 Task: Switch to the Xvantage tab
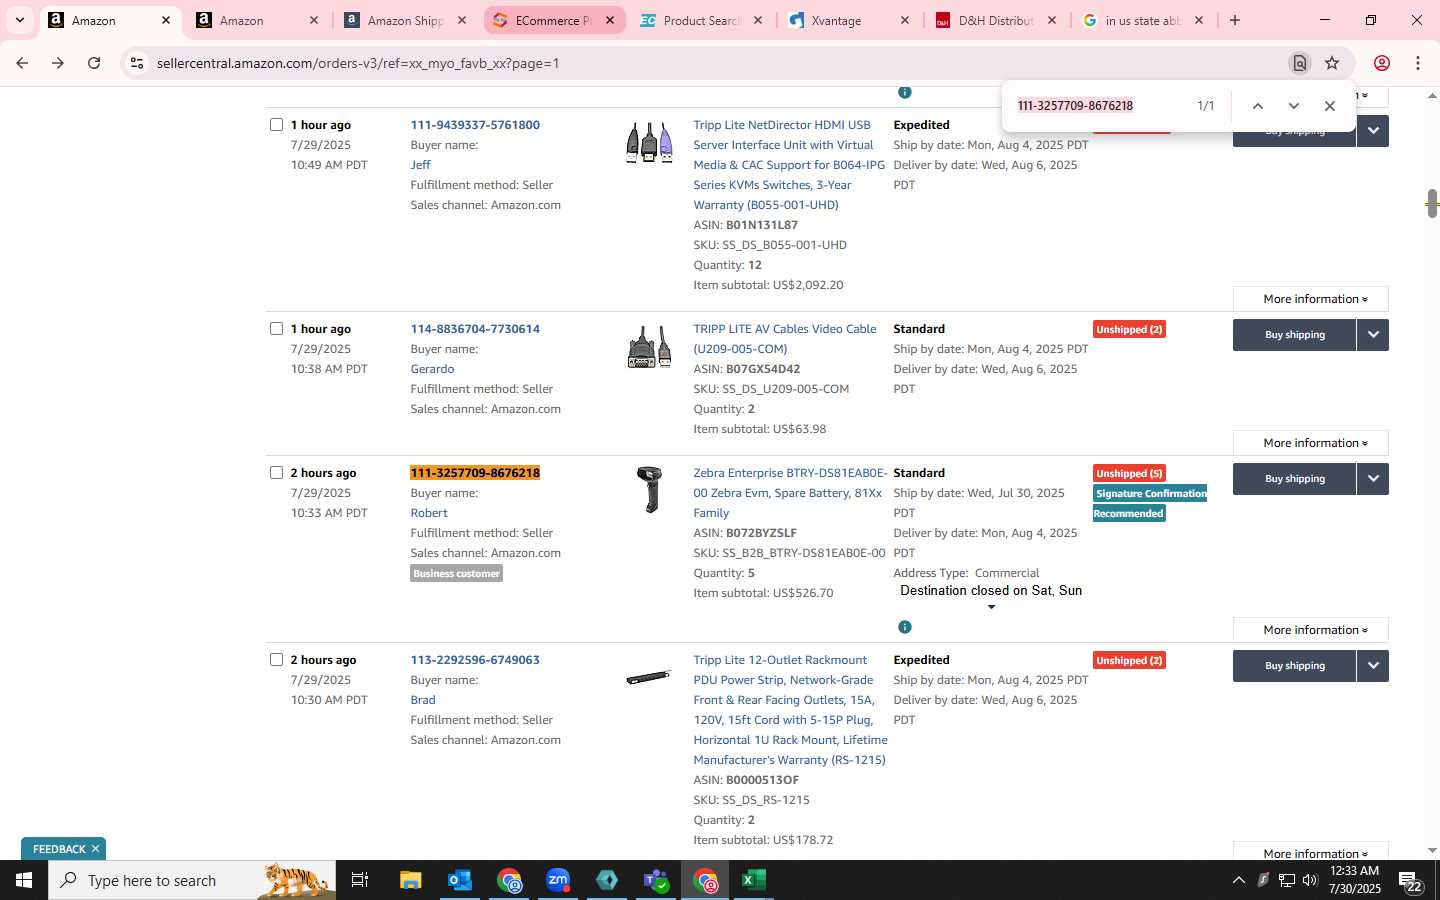pos(849,20)
